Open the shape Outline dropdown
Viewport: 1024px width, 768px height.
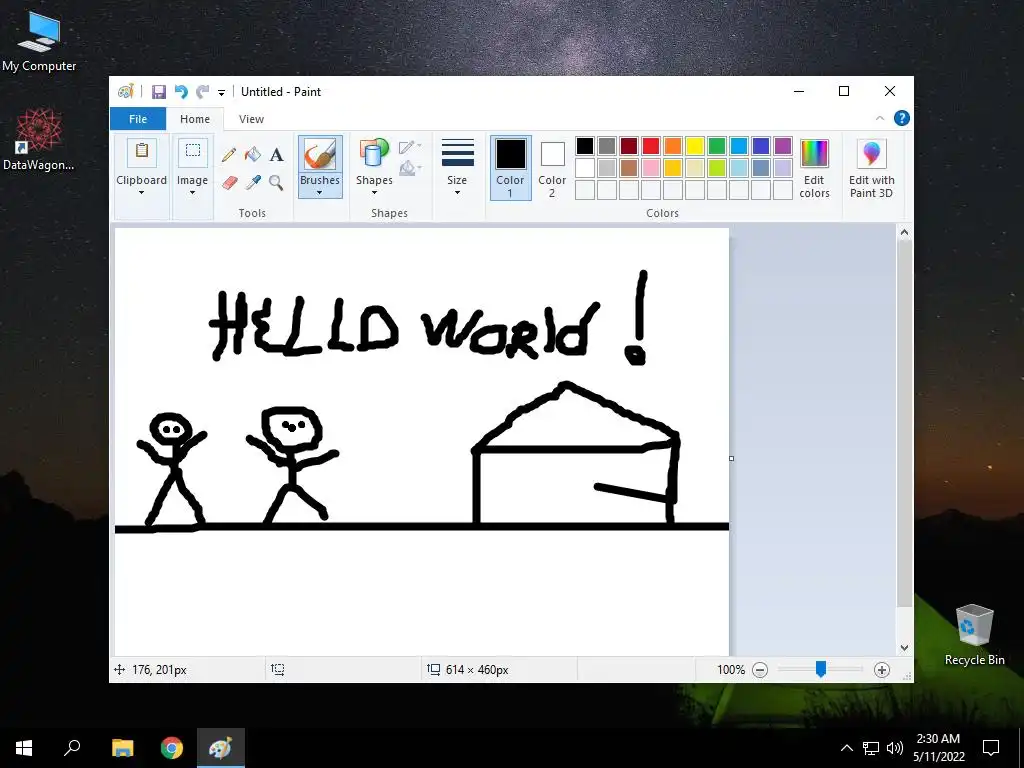[410, 147]
